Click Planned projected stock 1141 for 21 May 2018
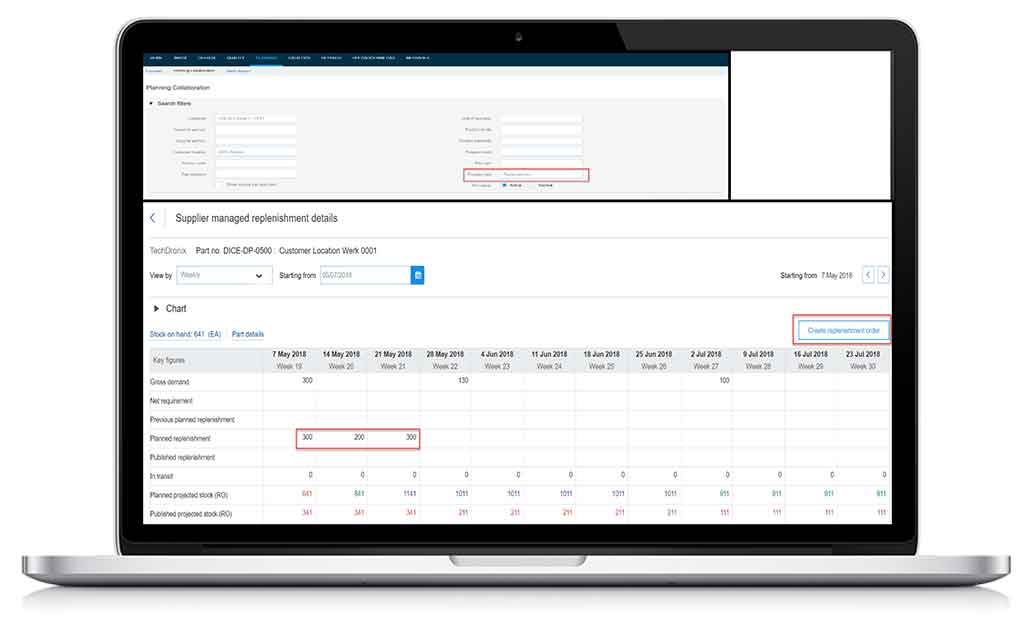 point(409,494)
